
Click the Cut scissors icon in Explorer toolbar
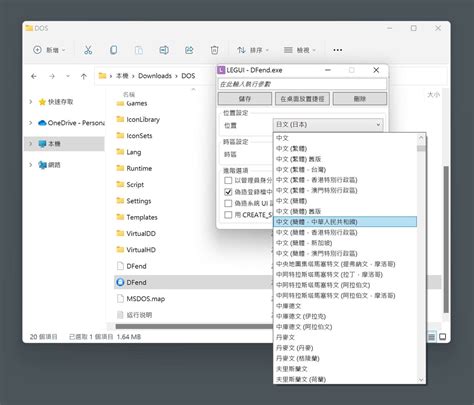pos(88,50)
